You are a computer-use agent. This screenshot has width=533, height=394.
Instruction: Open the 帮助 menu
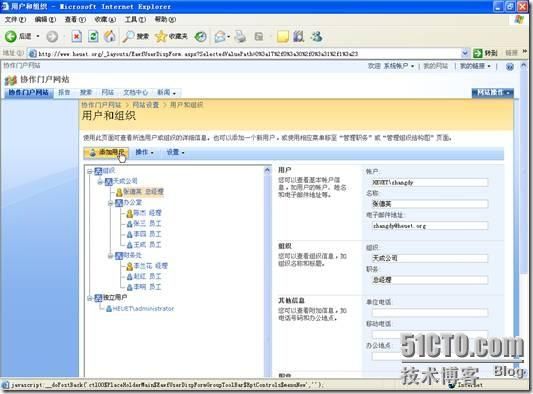click(165, 19)
